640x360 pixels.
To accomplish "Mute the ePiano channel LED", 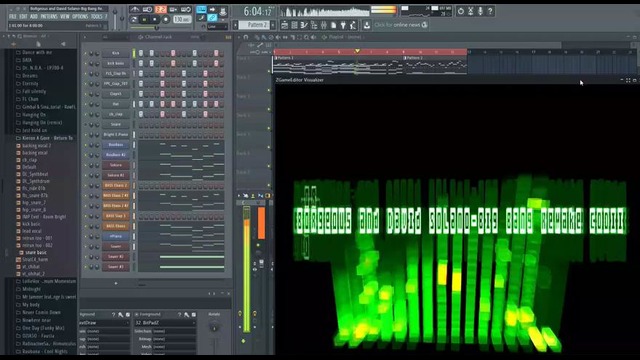I will (x=85, y=236).
